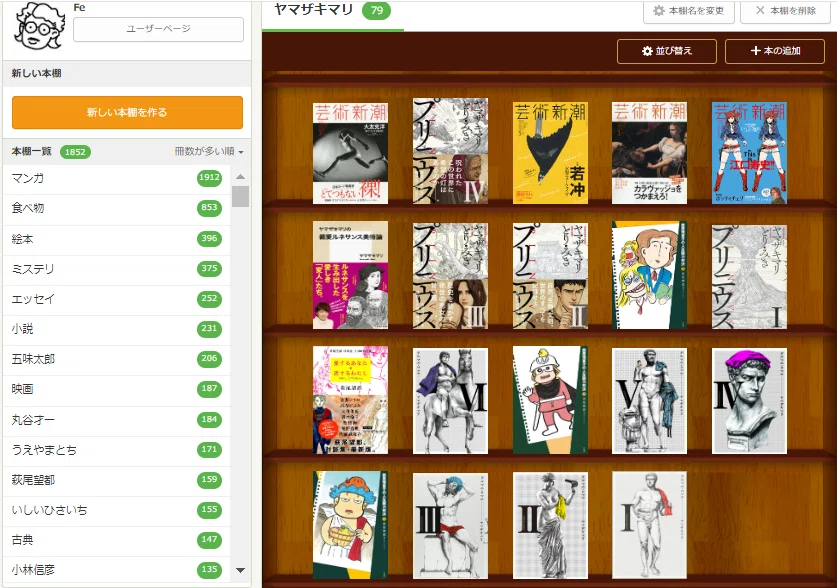Select the 古典 bookshelf

[x=117, y=540]
